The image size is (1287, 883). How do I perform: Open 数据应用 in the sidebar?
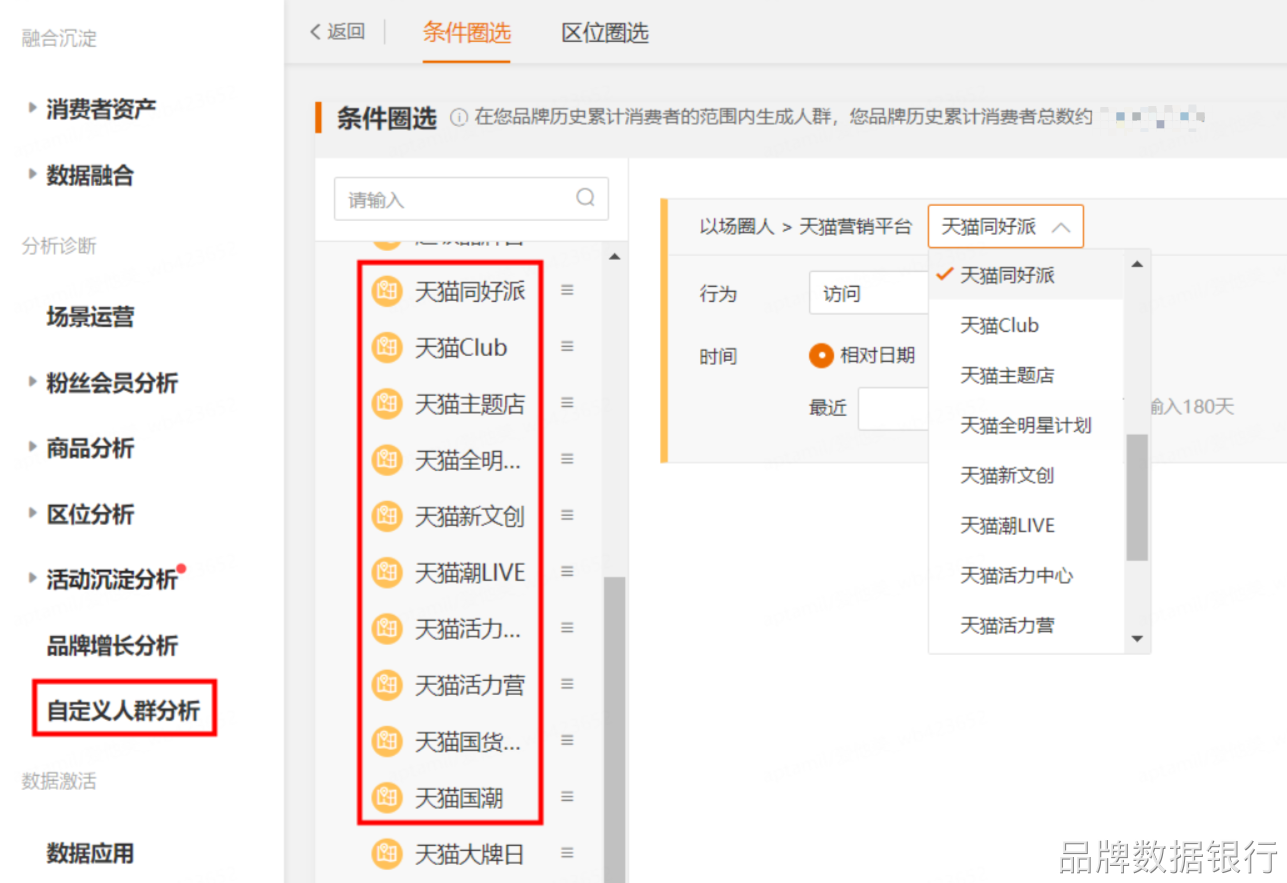coord(90,853)
